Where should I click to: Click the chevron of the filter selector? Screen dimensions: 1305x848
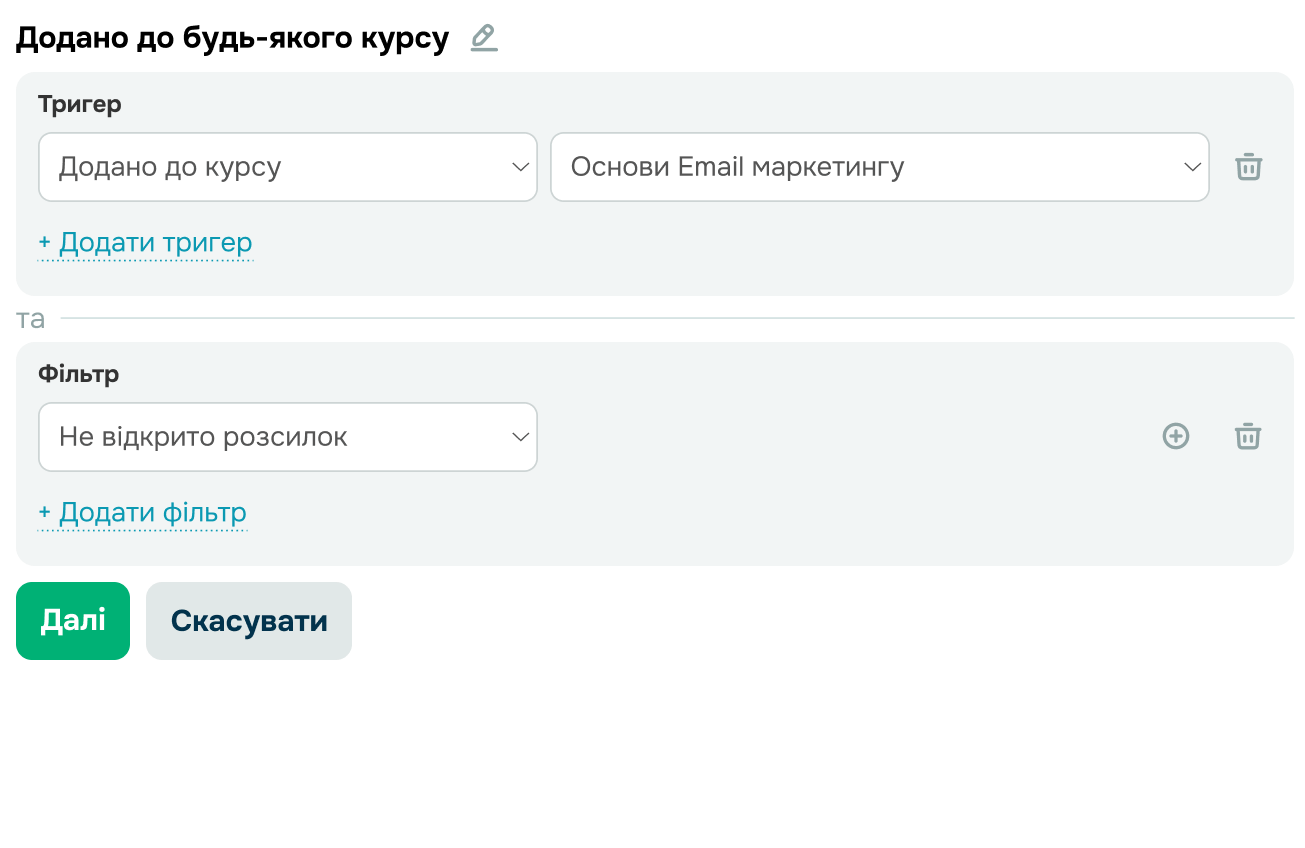520,437
